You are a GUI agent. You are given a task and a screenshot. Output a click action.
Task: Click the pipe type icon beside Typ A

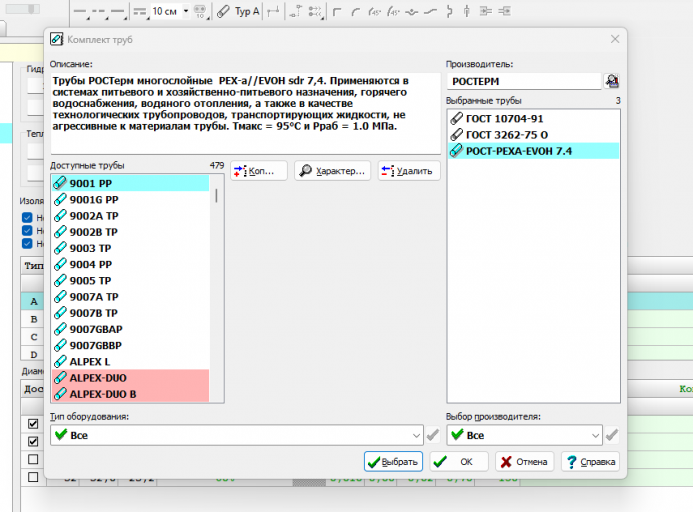coord(223,11)
